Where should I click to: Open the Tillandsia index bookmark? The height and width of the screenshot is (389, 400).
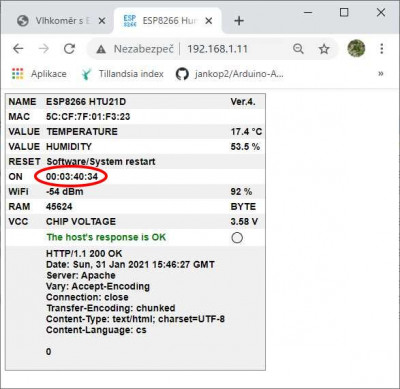tap(122, 74)
